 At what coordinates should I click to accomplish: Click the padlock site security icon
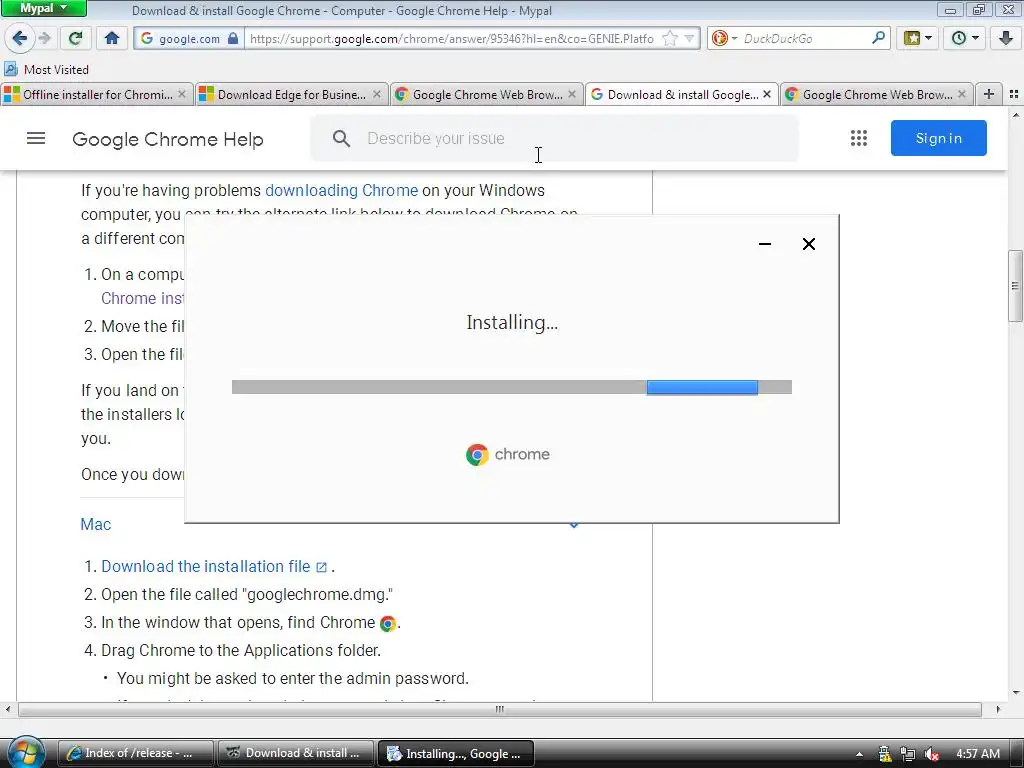pos(233,38)
